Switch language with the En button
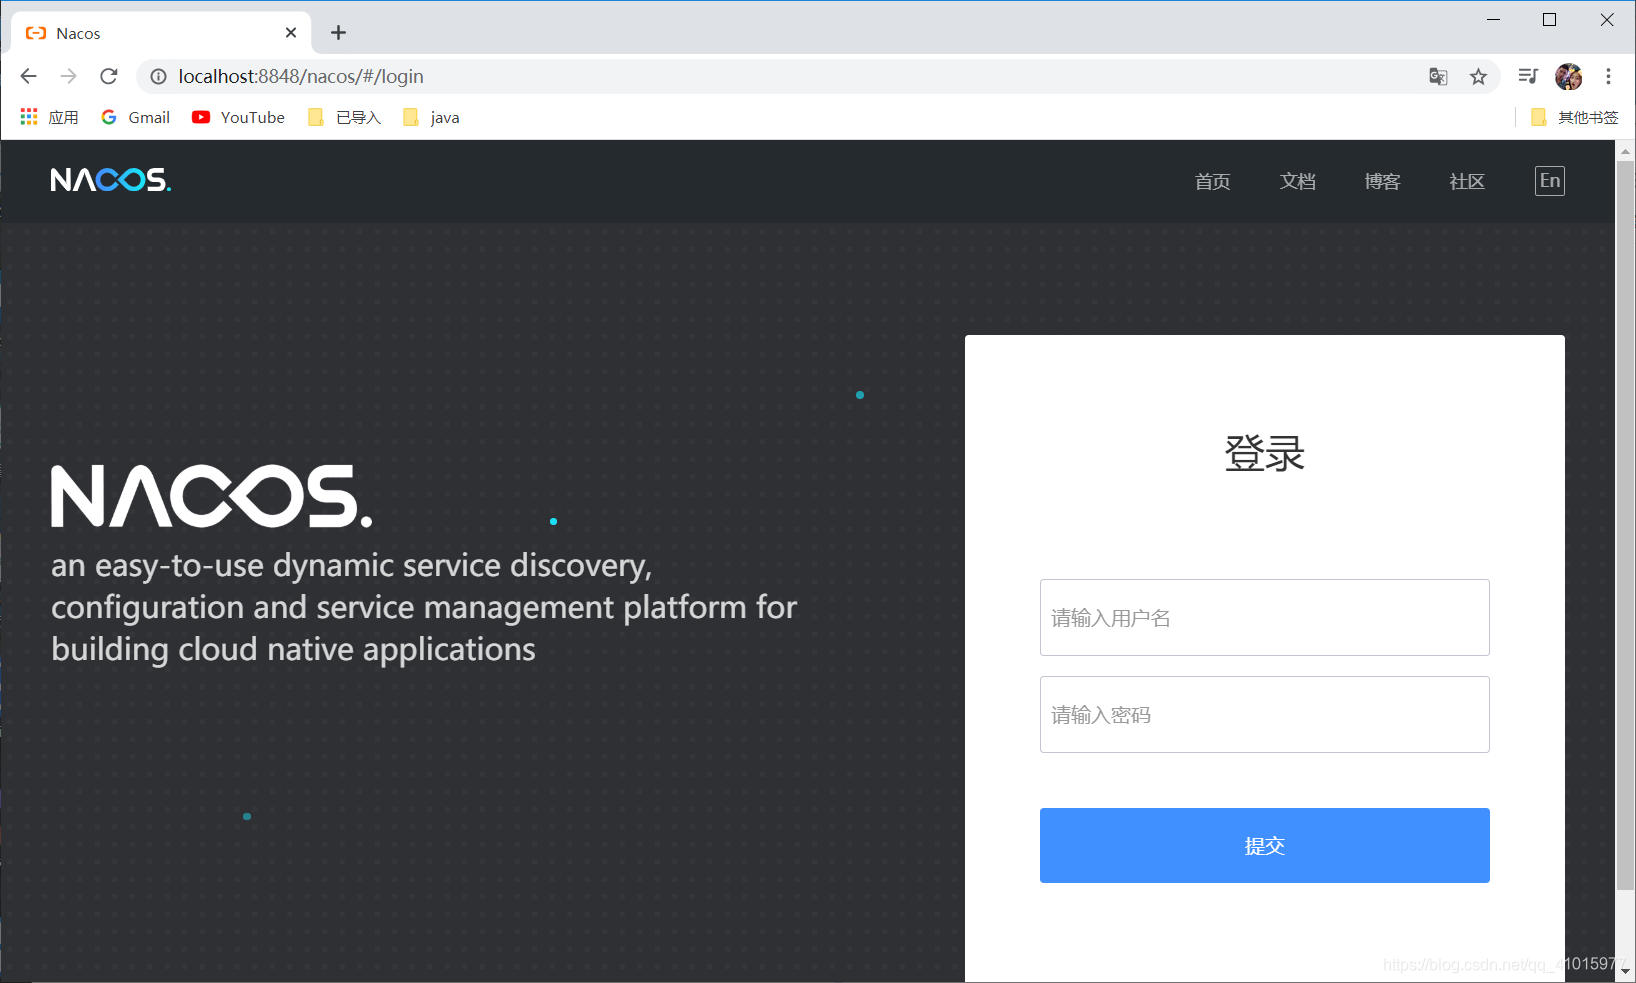1636x983 pixels. point(1550,181)
